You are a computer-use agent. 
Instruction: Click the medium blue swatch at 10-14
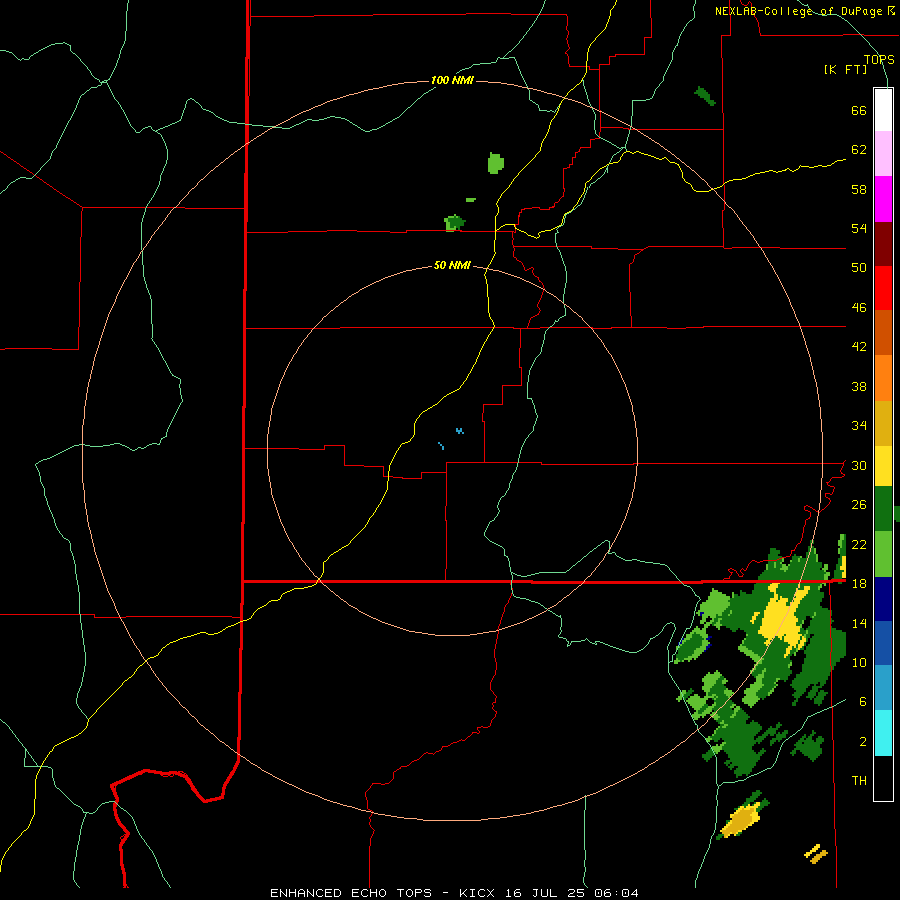point(883,643)
